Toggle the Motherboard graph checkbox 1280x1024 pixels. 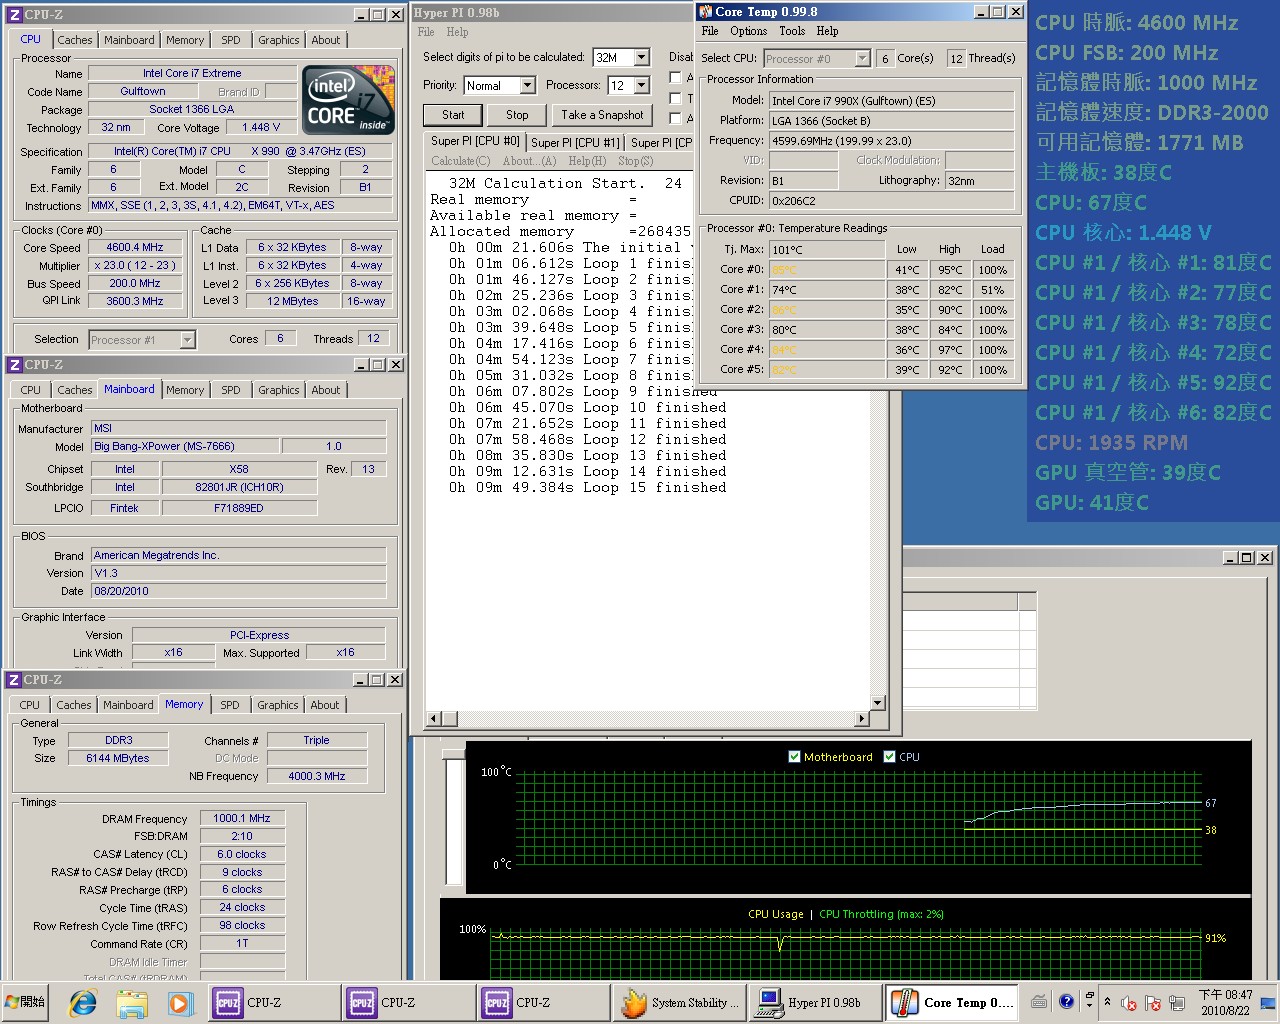(795, 757)
